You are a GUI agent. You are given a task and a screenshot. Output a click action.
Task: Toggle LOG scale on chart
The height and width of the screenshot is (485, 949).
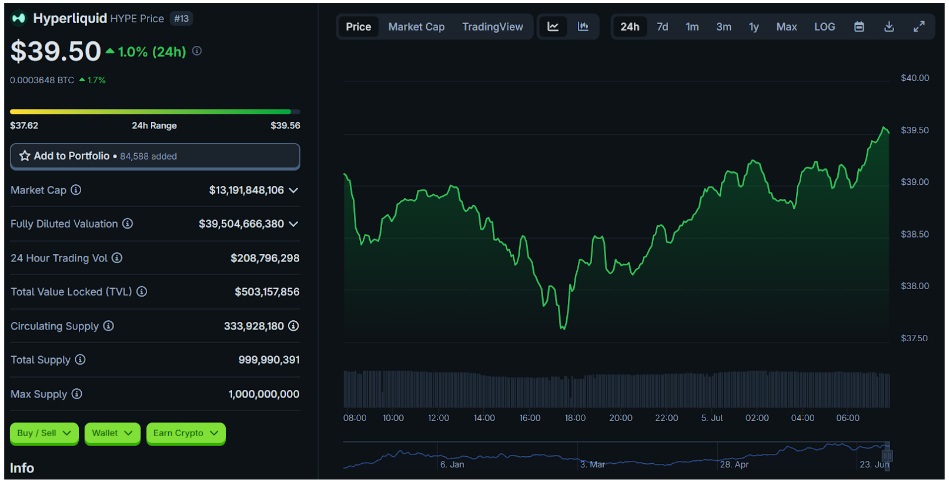click(x=824, y=27)
